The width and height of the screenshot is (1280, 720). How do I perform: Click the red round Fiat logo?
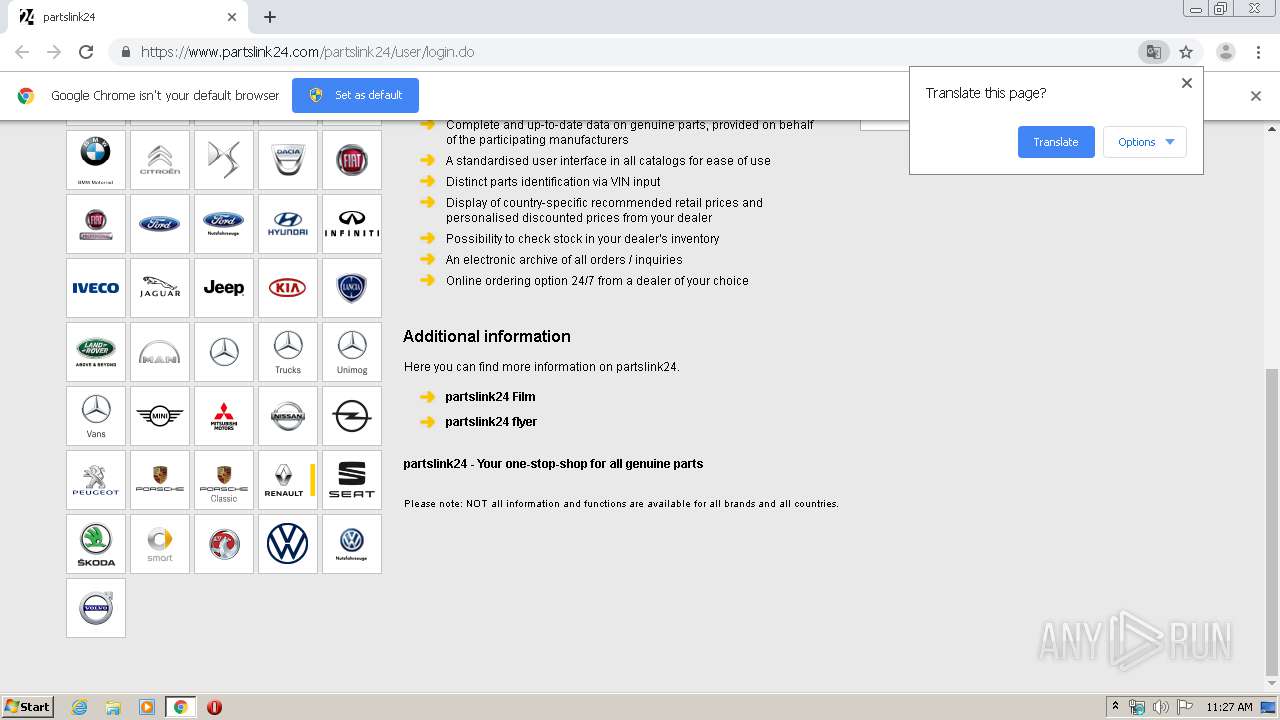(352, 160)
